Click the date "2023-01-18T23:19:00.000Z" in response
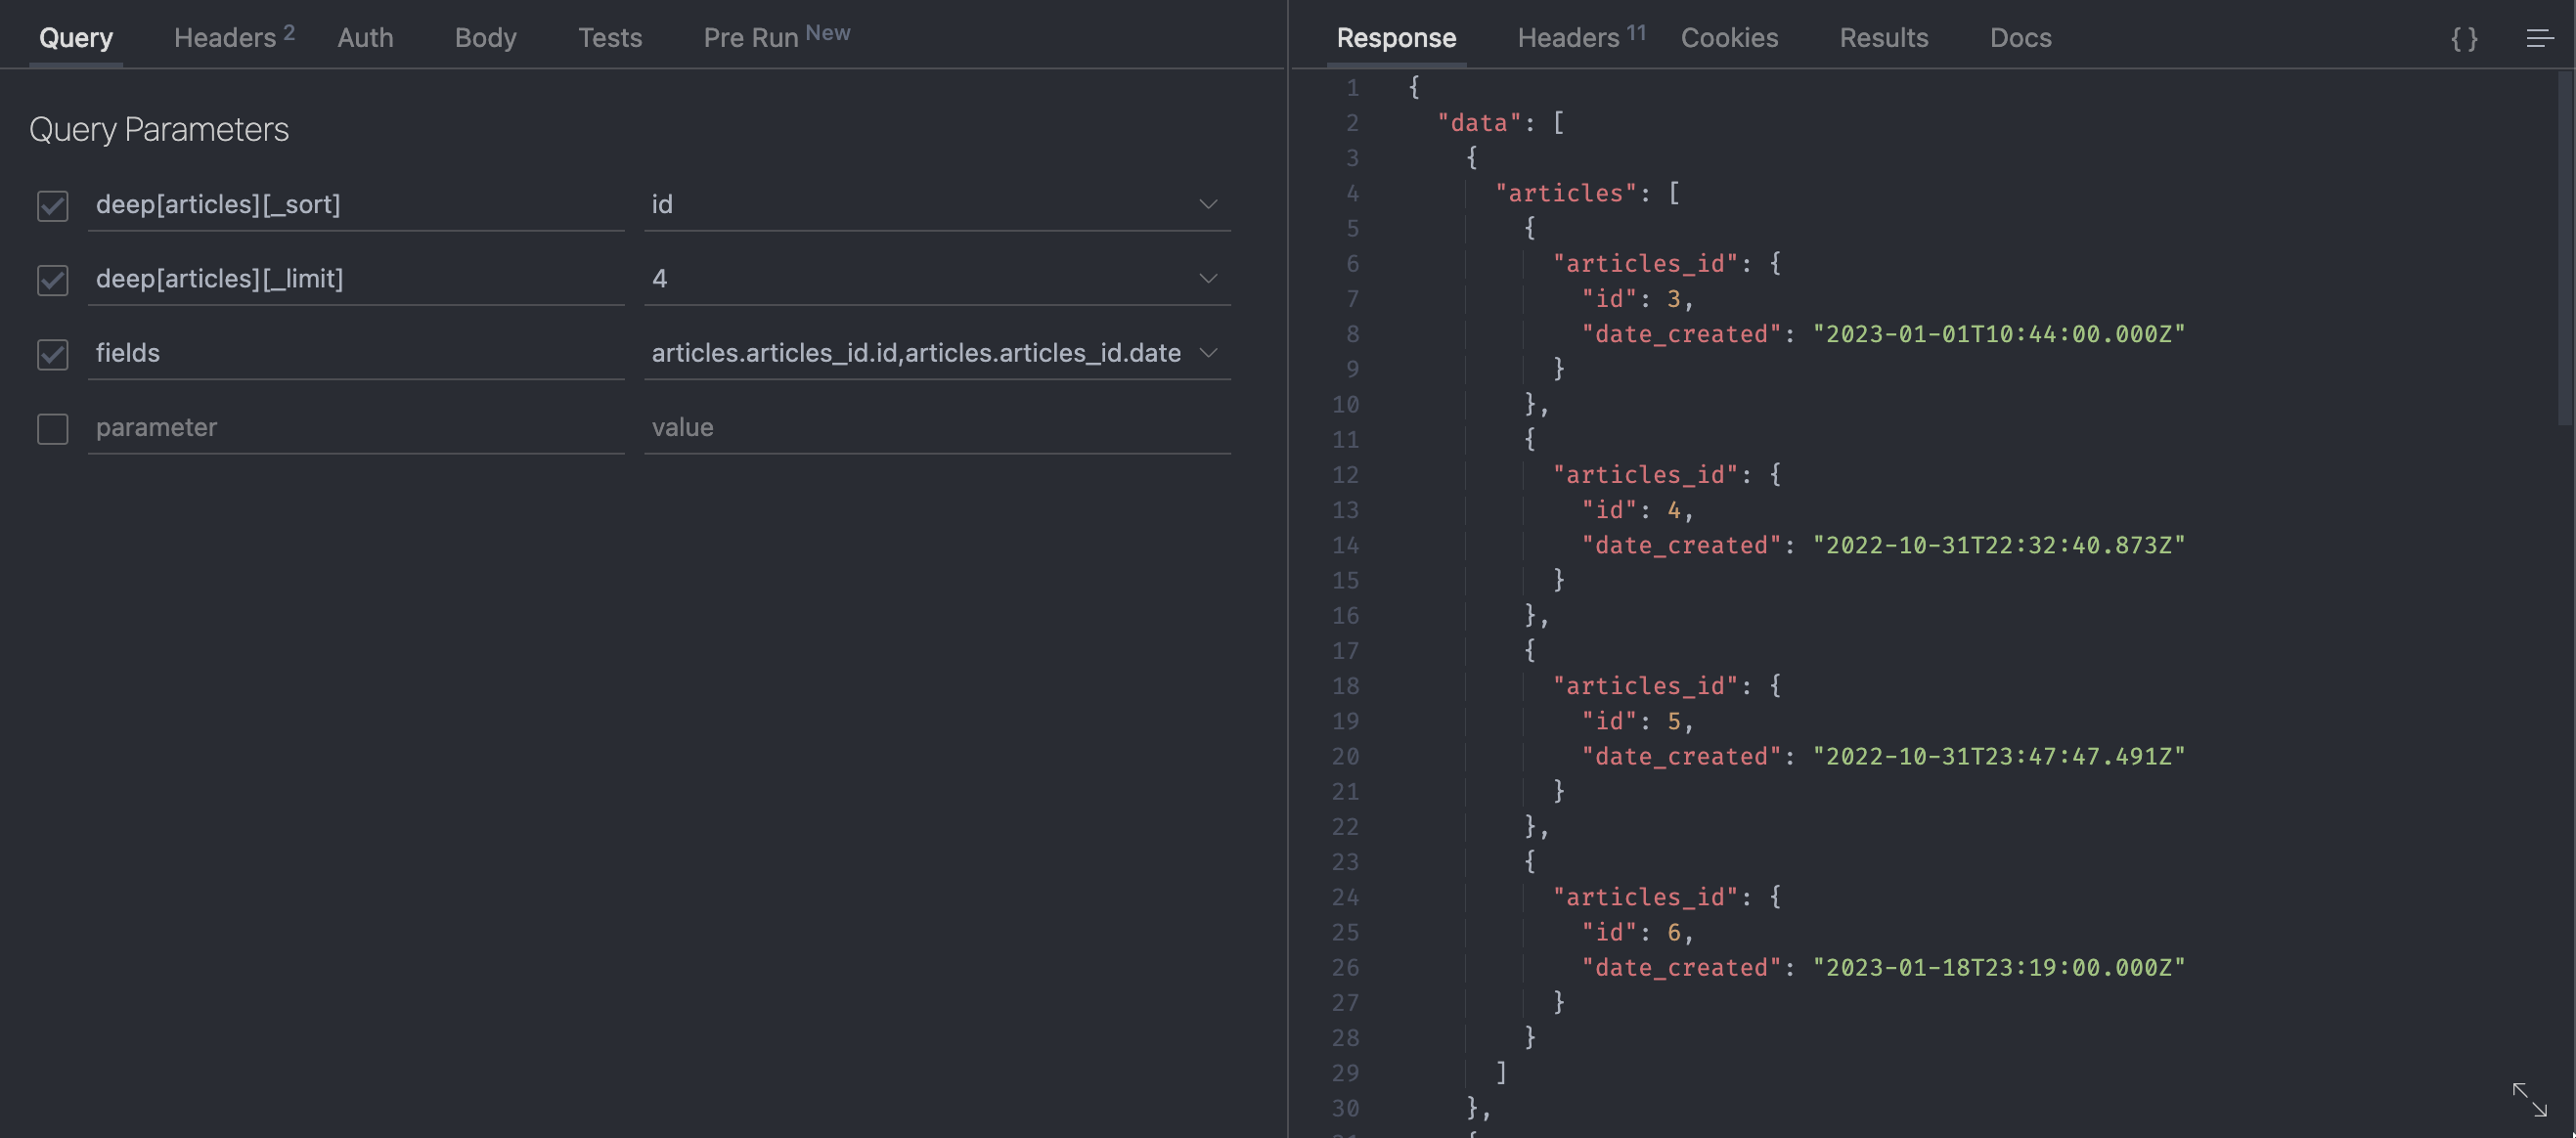The image size is (2576, 1138). [x=1999, y=967]
